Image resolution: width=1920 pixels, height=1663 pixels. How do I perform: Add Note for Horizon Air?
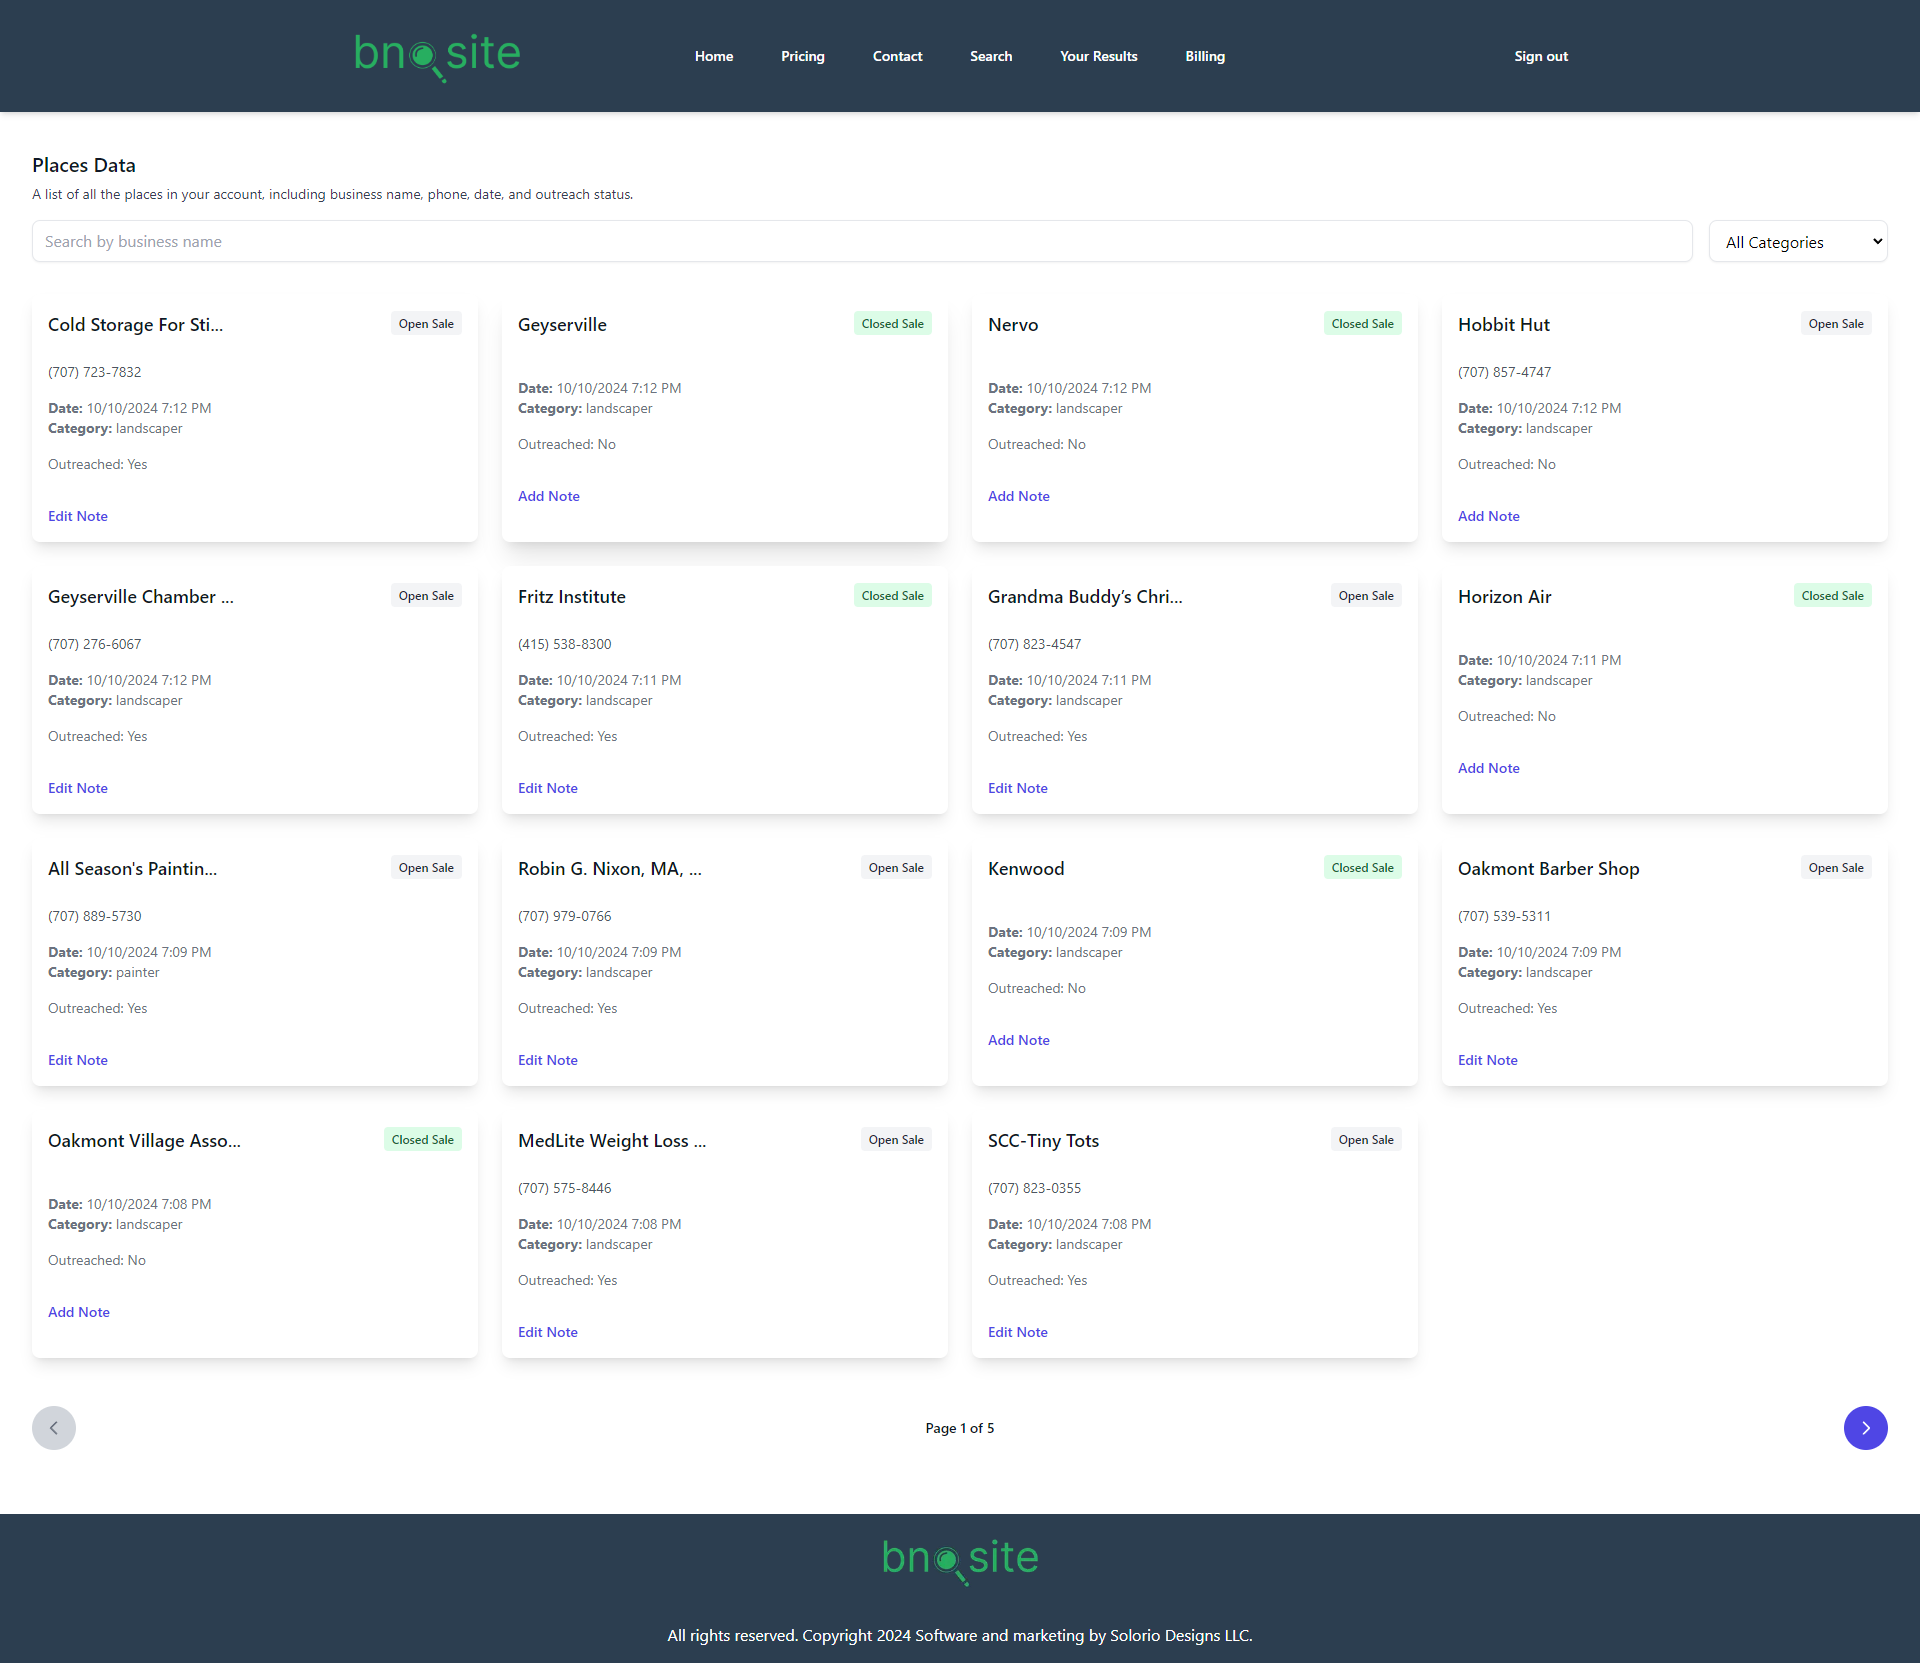tap(1488, 768)
